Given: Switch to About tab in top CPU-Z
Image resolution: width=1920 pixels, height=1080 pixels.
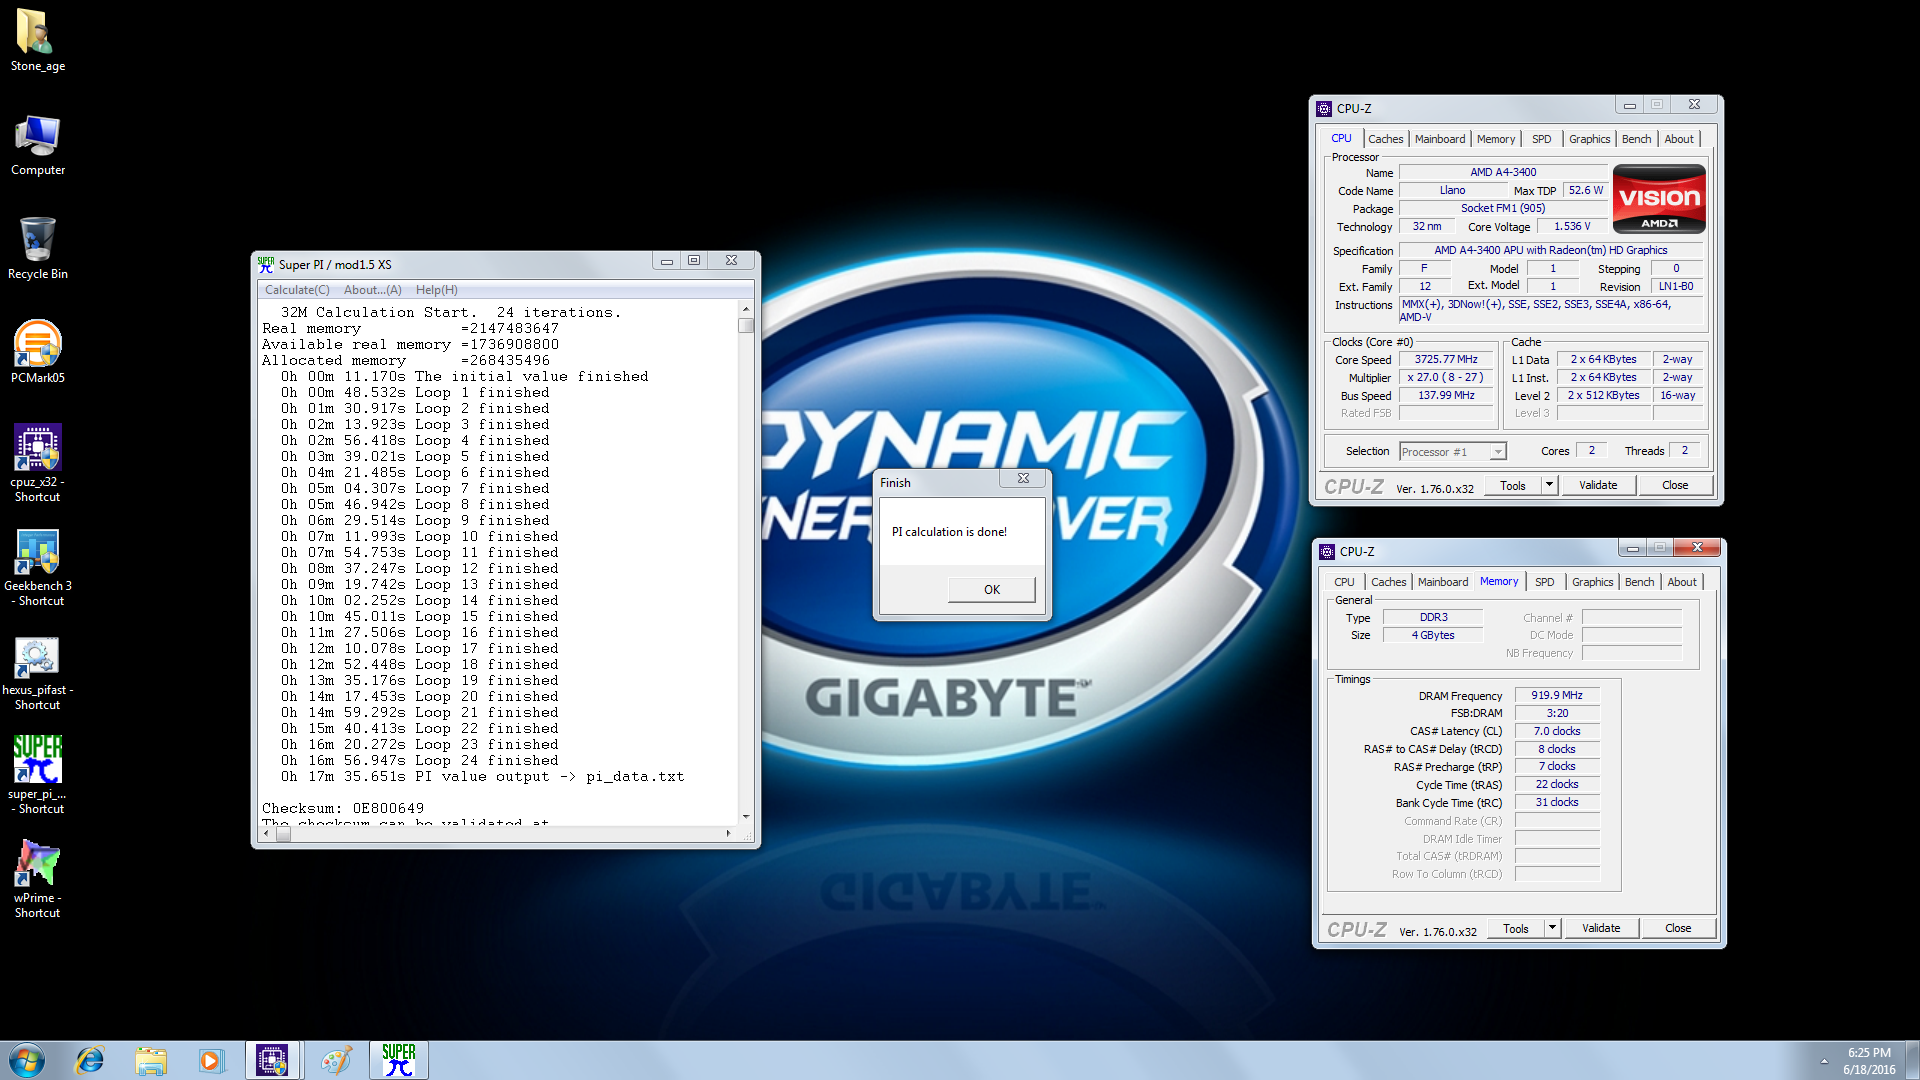Looking at the screenshot, I should coord(1679,139).
